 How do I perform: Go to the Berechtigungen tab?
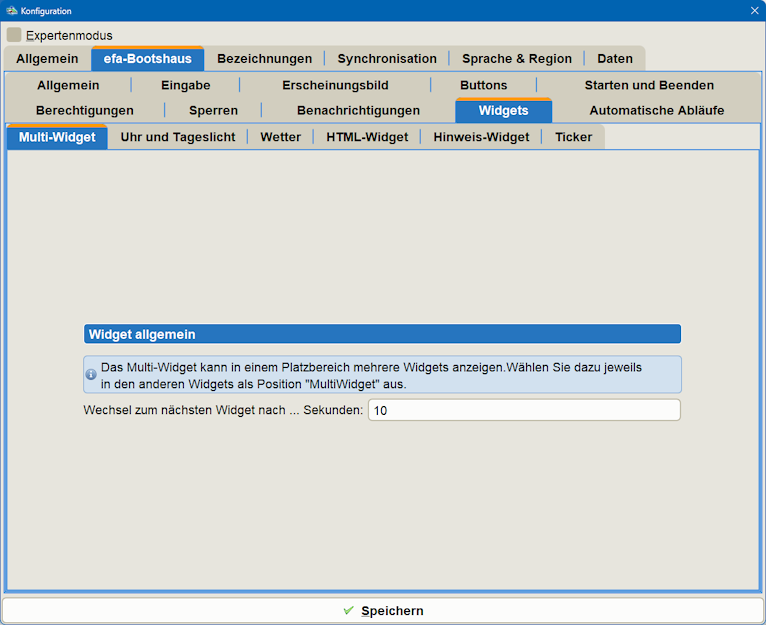pyautogui.click(x=85, y=110)
